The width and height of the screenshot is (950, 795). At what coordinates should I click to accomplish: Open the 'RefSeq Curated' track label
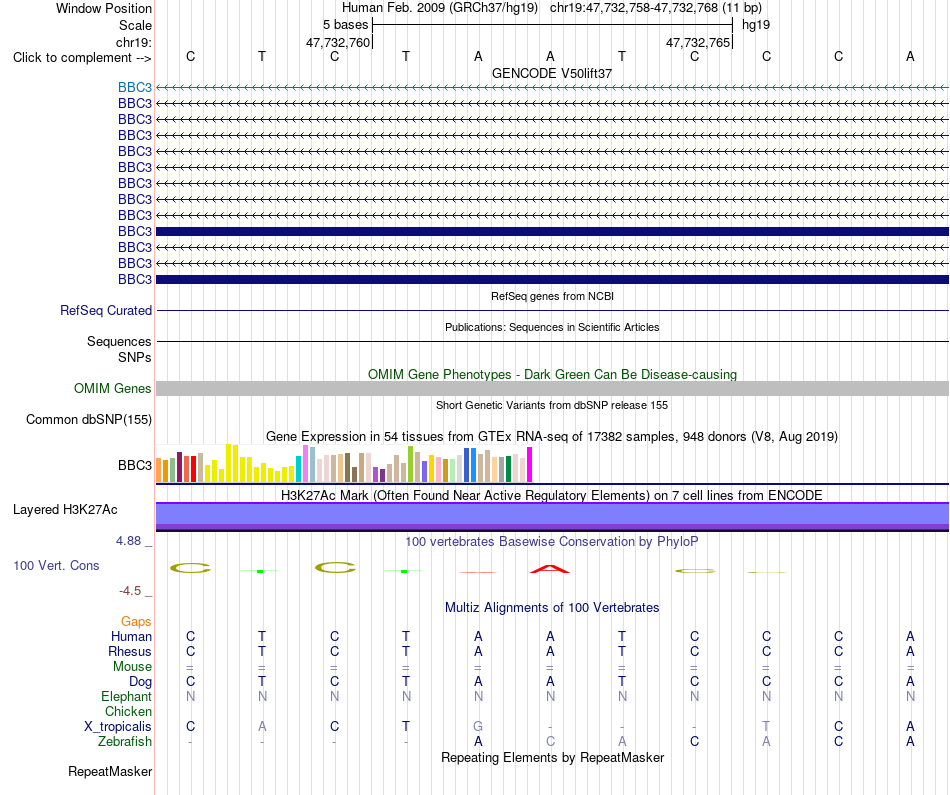point(105,310)
